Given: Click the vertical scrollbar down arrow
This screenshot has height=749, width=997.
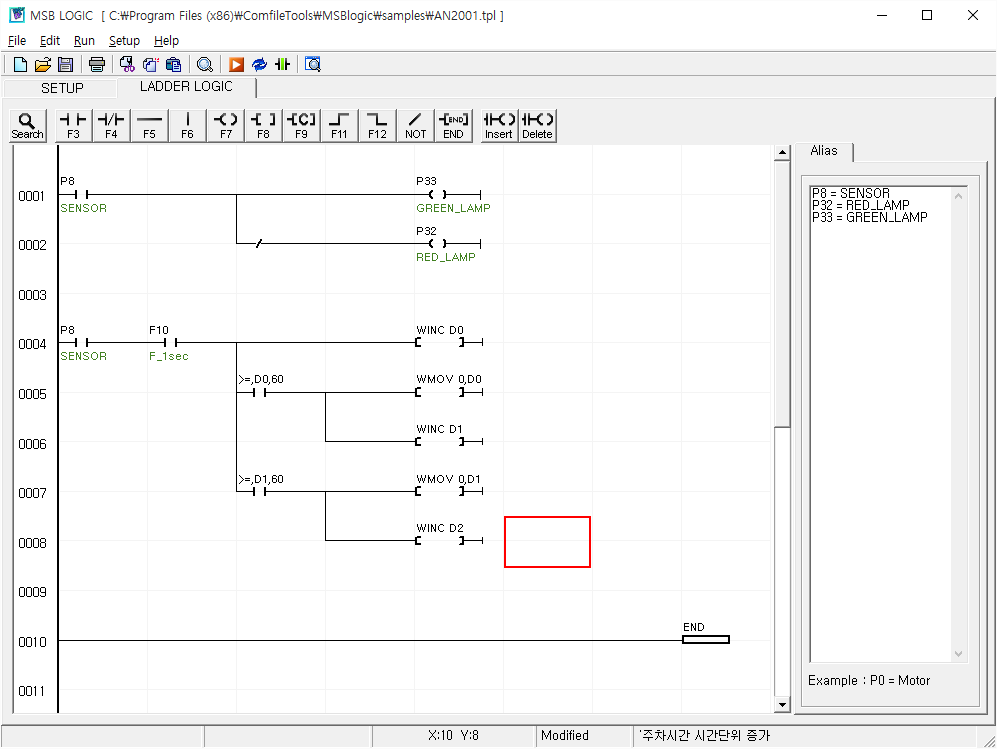Looking at the screenshot, I should click(x=783, y=704).
